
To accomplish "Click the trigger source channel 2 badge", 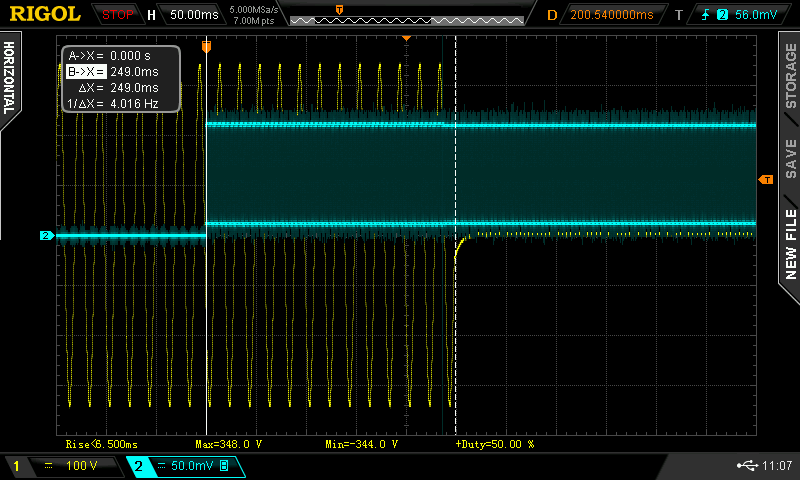I will pyautogui.click(x=722, y=15).
